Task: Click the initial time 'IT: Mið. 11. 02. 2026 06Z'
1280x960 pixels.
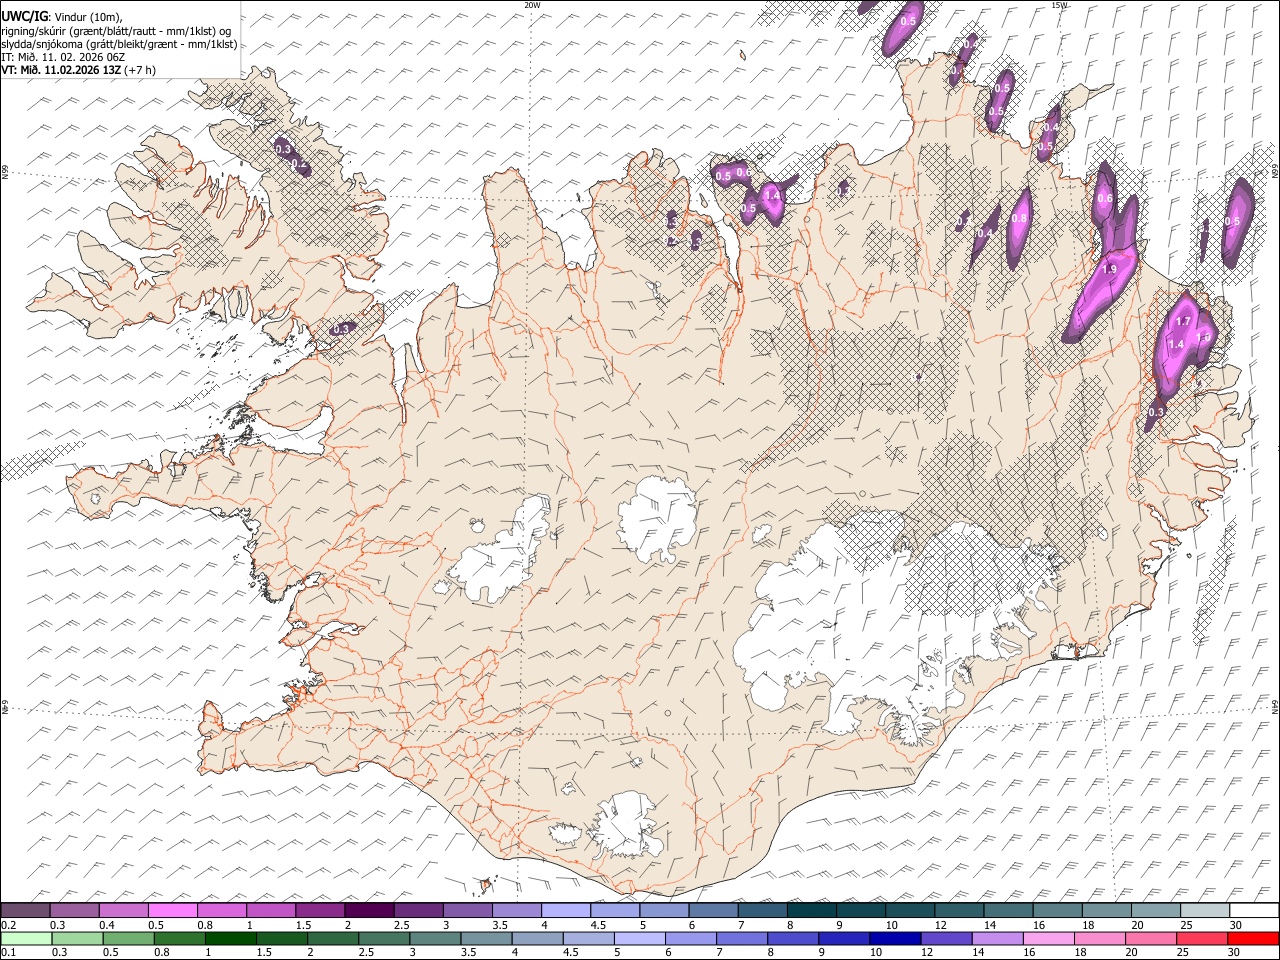Action: pos(63,57)
